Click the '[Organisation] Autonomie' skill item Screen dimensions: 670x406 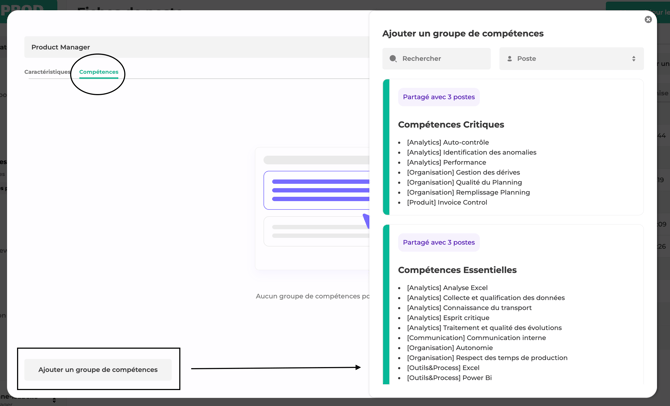click(449, 348)
